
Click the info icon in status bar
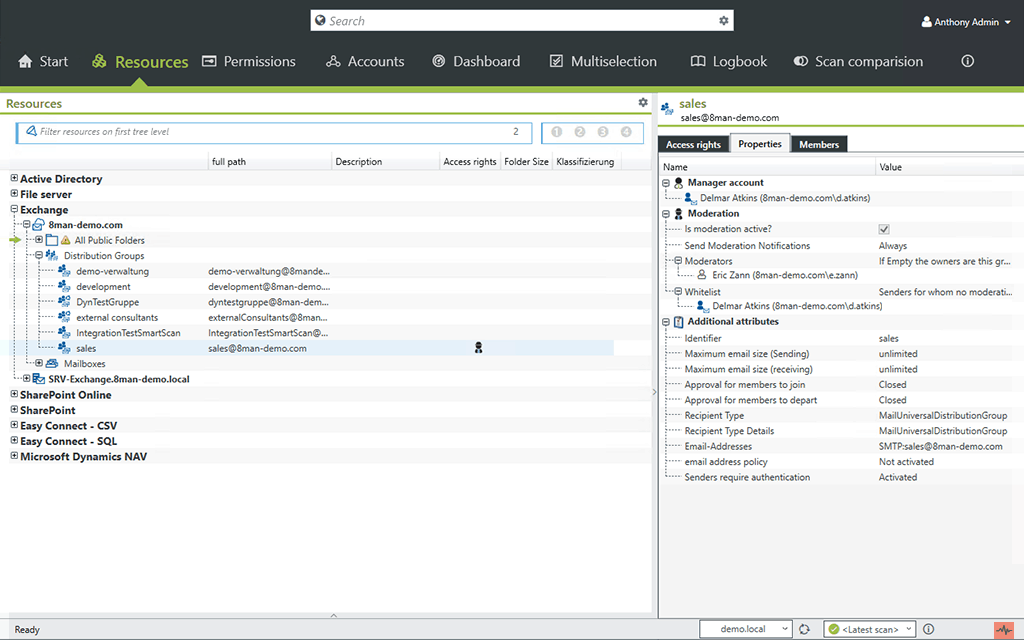pyautogui.click(x=928, y=629)
